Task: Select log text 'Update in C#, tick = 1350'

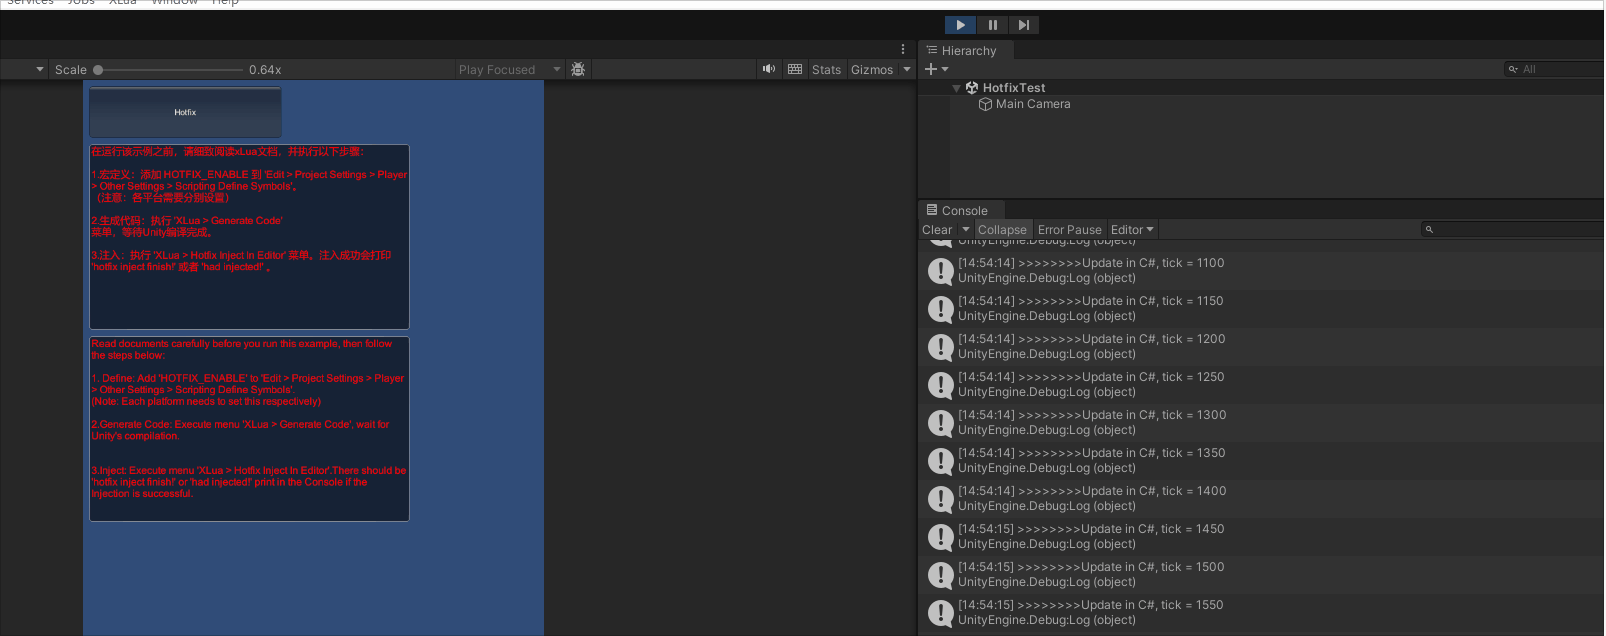Action: tap(1153, 453)
